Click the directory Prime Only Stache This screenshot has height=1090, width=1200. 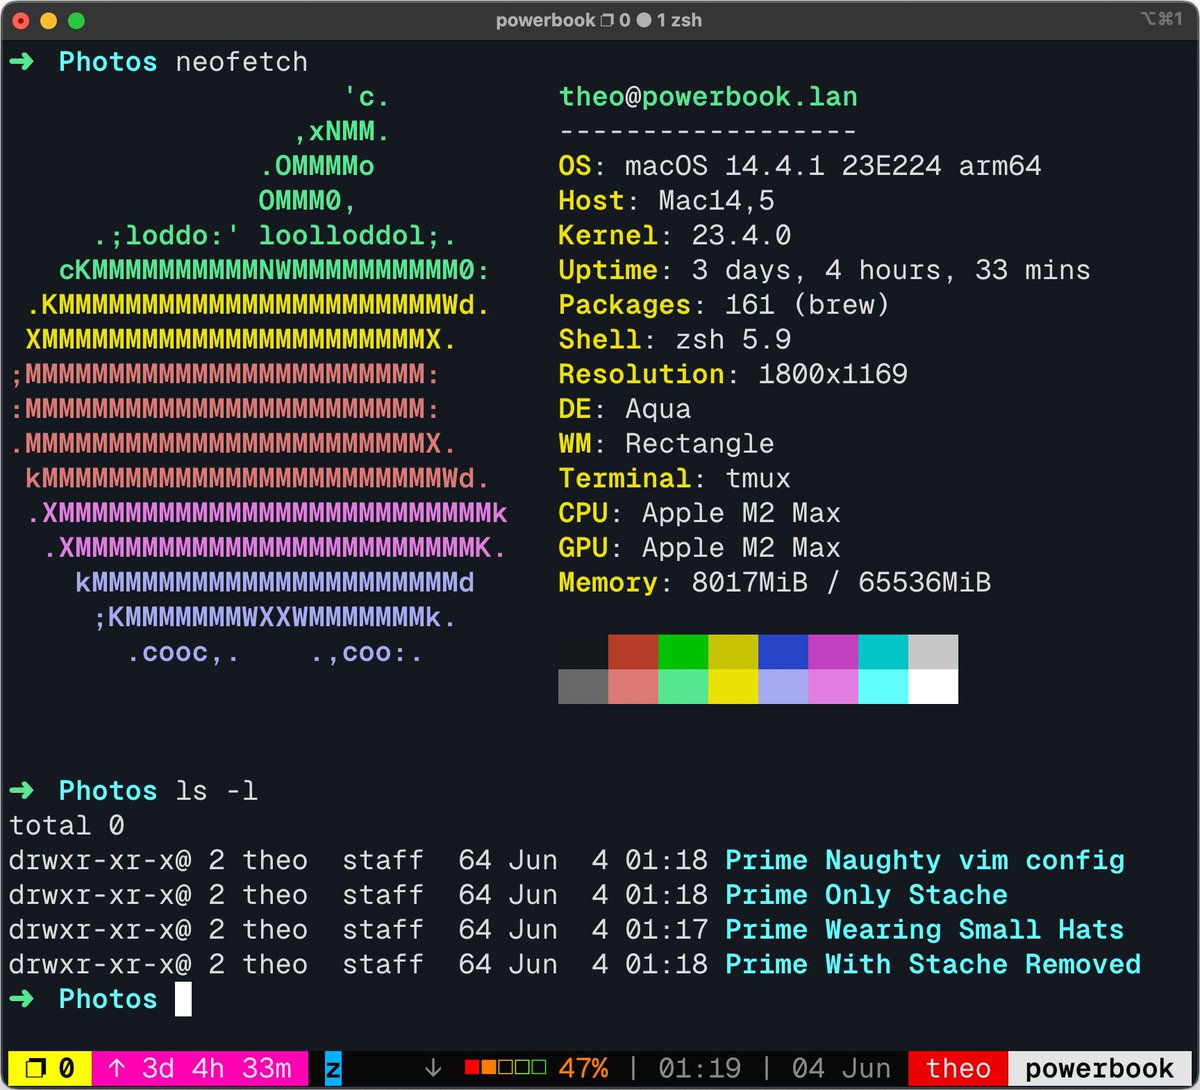[867, 895]
